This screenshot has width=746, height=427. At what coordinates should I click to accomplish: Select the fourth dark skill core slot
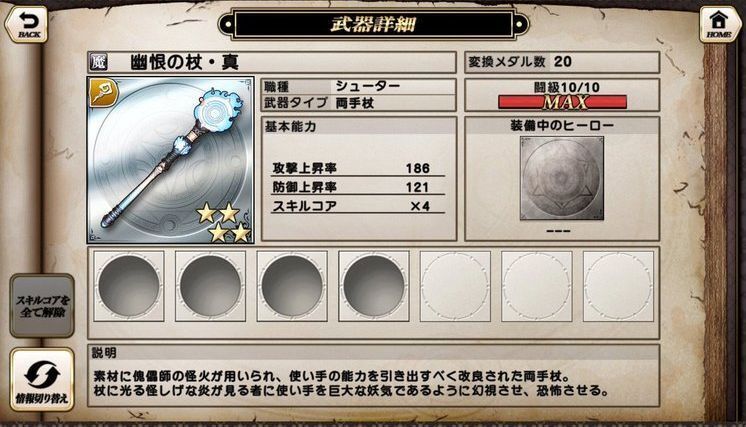coord(373,286)
